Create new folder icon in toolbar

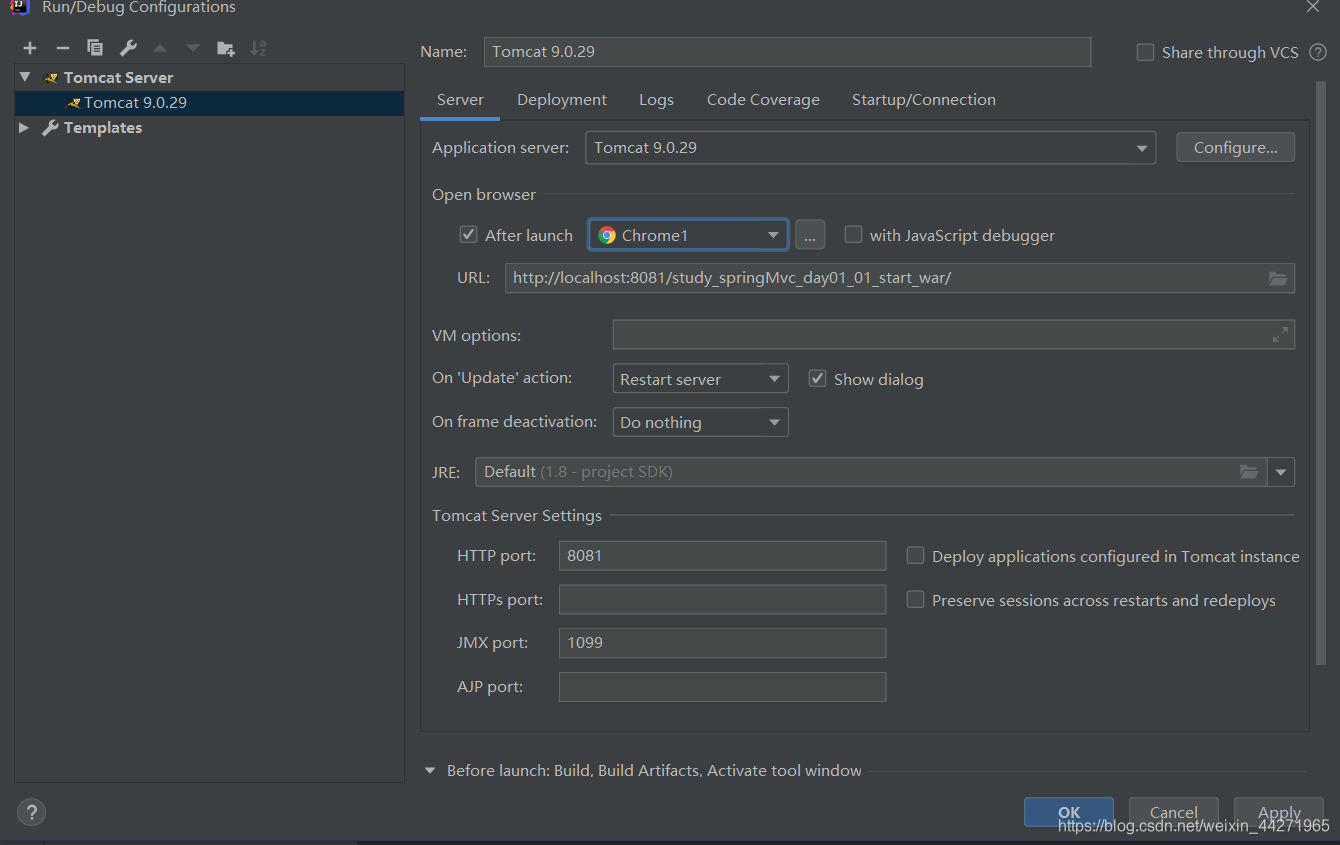point(226,48)
